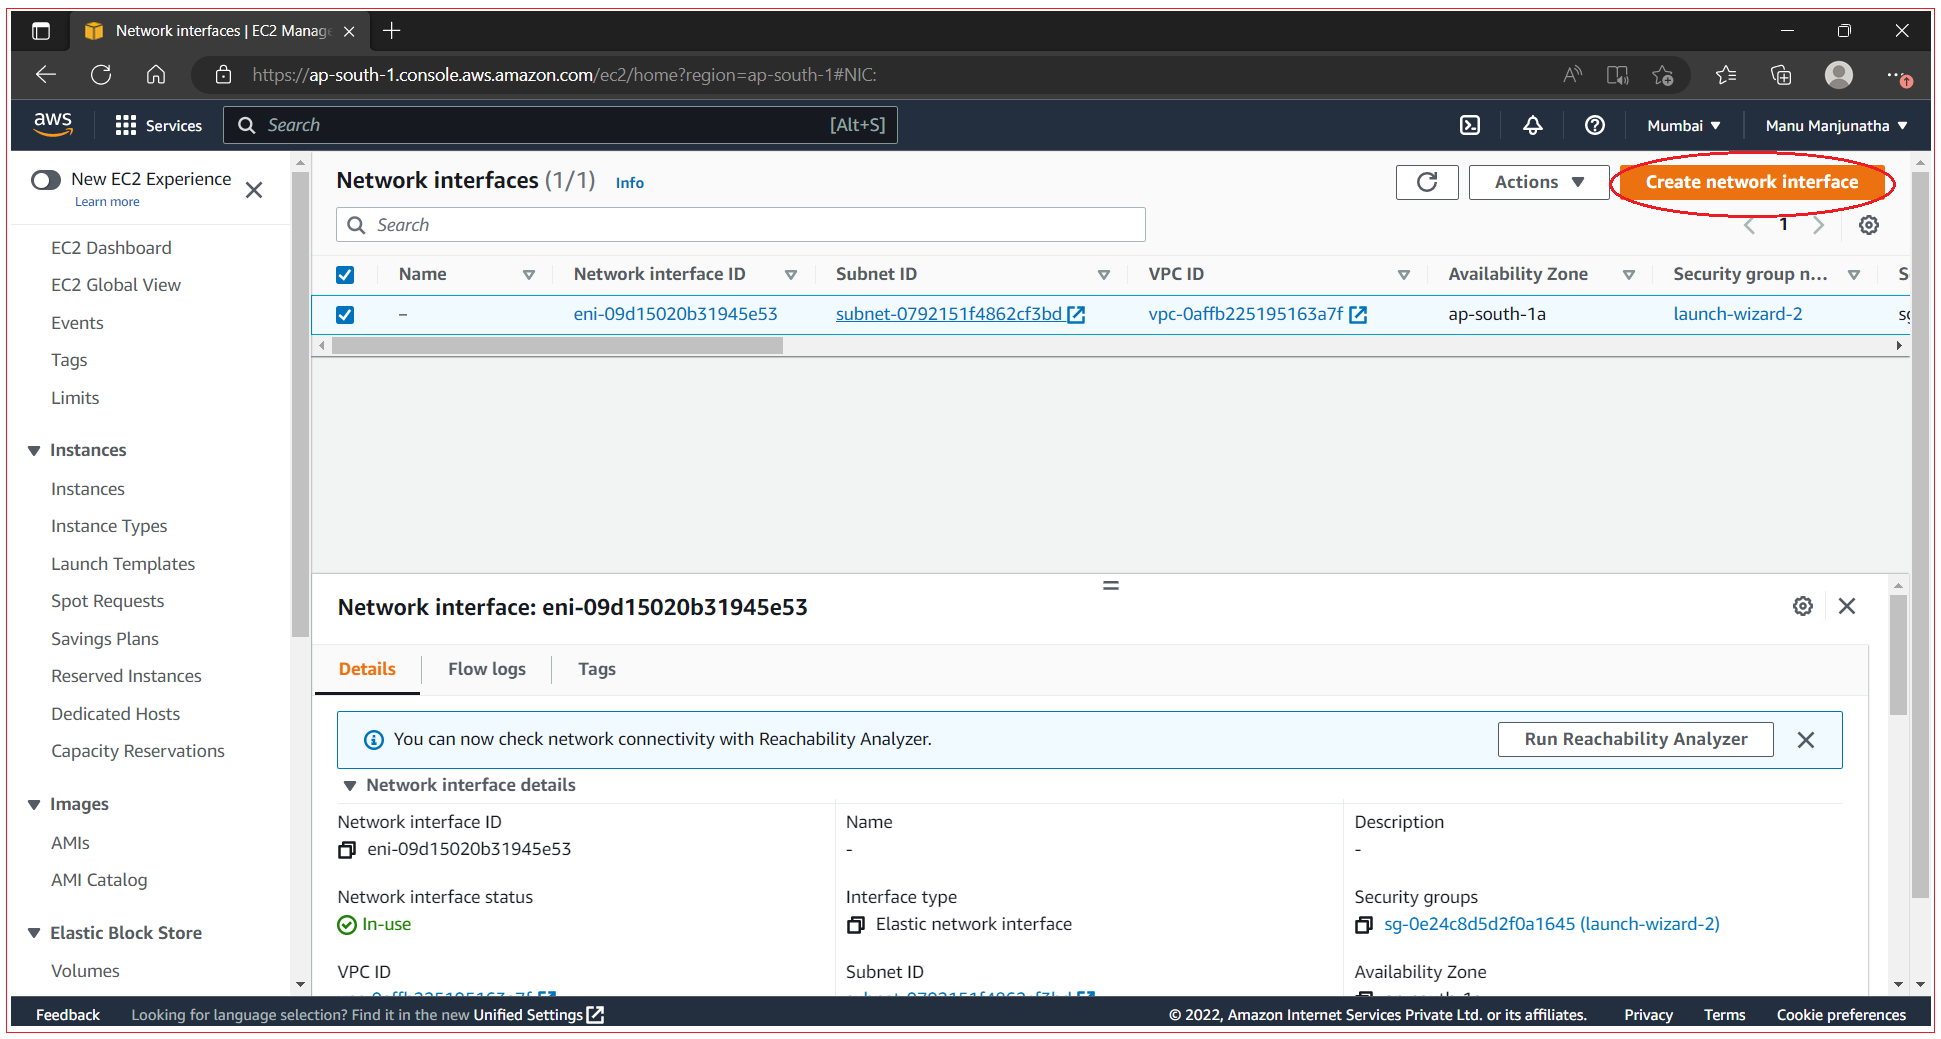1941x1039 pixels.
Task: Open AMI Catalog in sidebar
Action: pyautogui.click(x=99, y=880)
